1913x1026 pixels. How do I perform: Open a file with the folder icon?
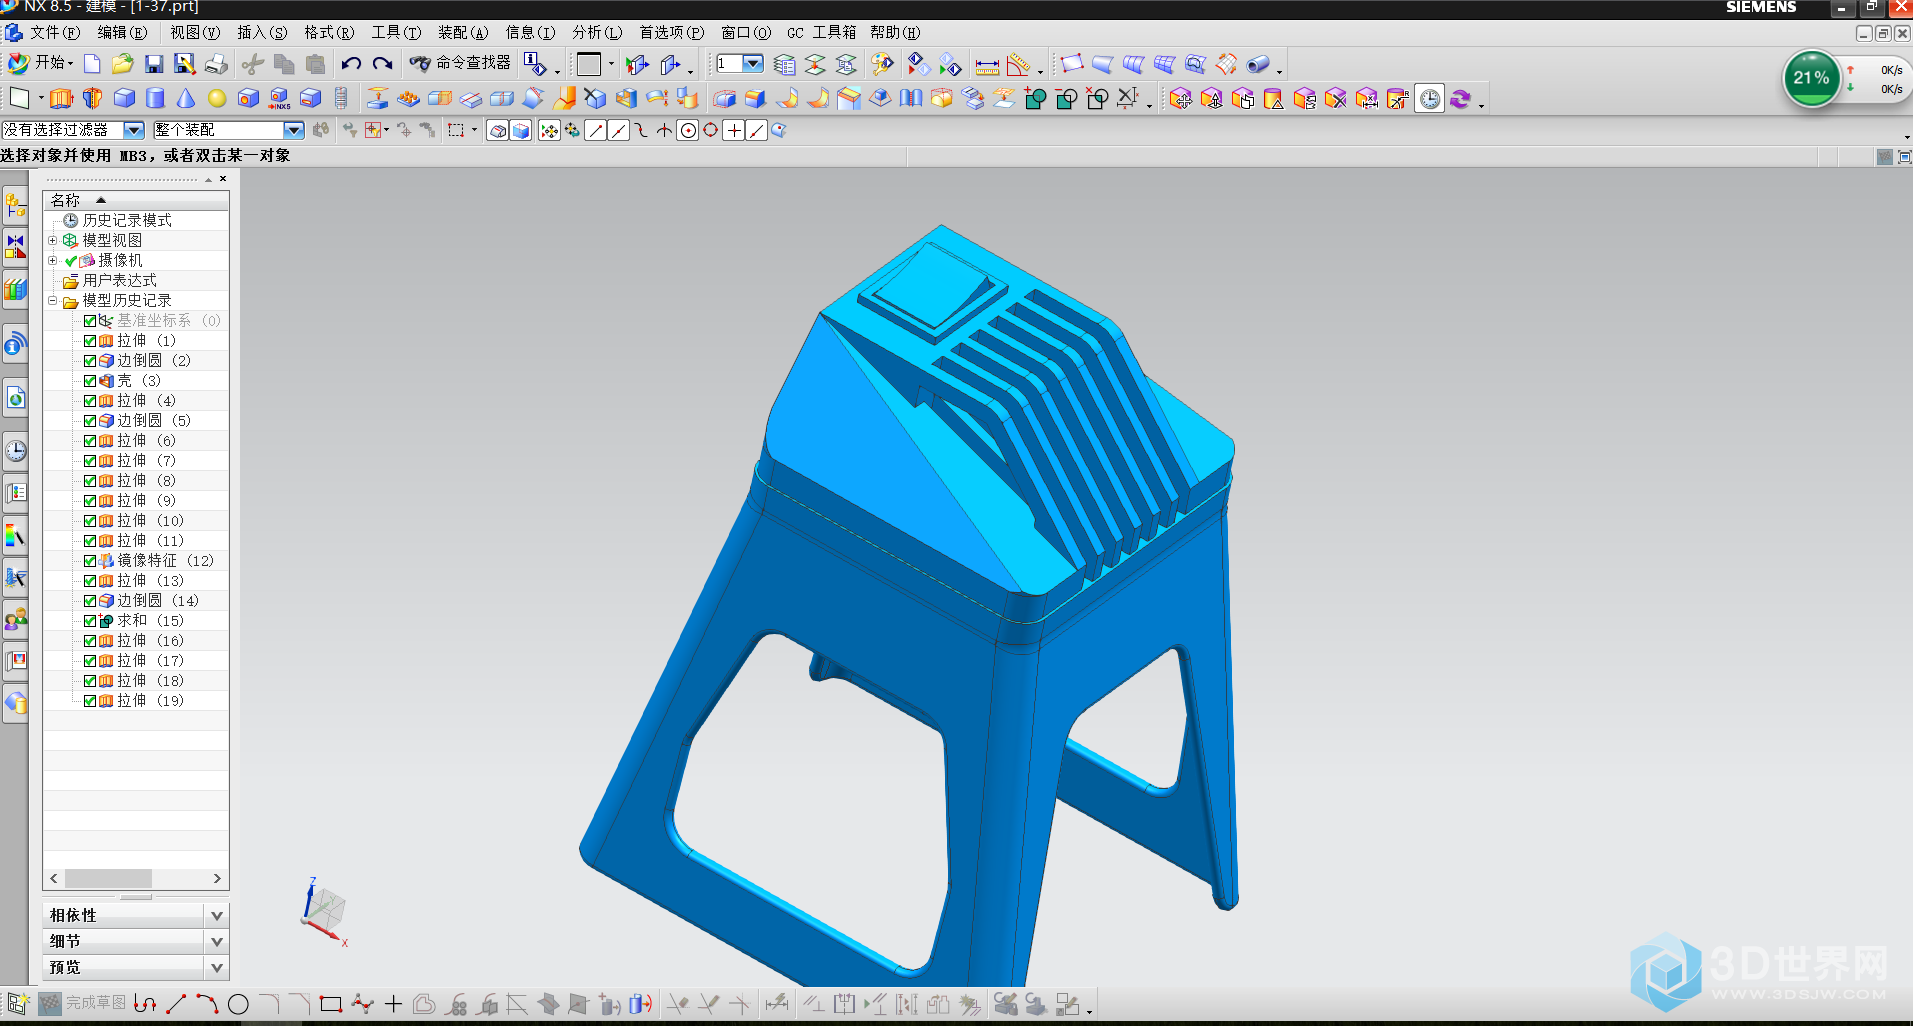pyautogui.click(x=122, y=64)
